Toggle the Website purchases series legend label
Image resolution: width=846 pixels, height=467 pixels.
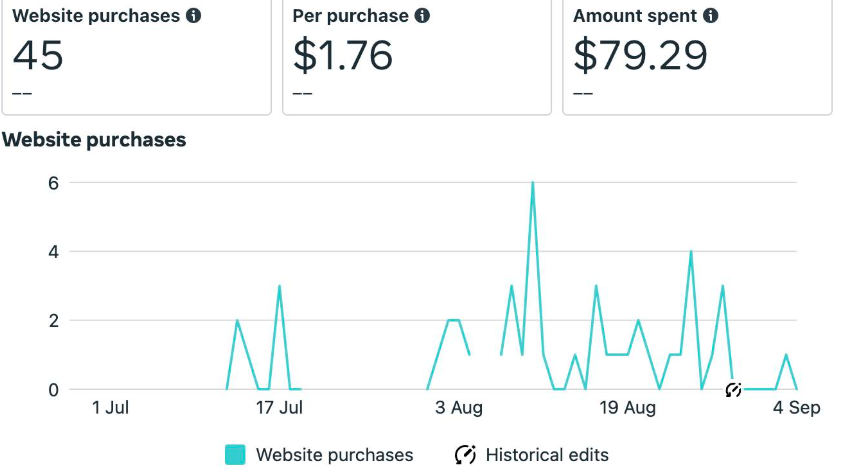pyautogui.click(x=334, y=455)
